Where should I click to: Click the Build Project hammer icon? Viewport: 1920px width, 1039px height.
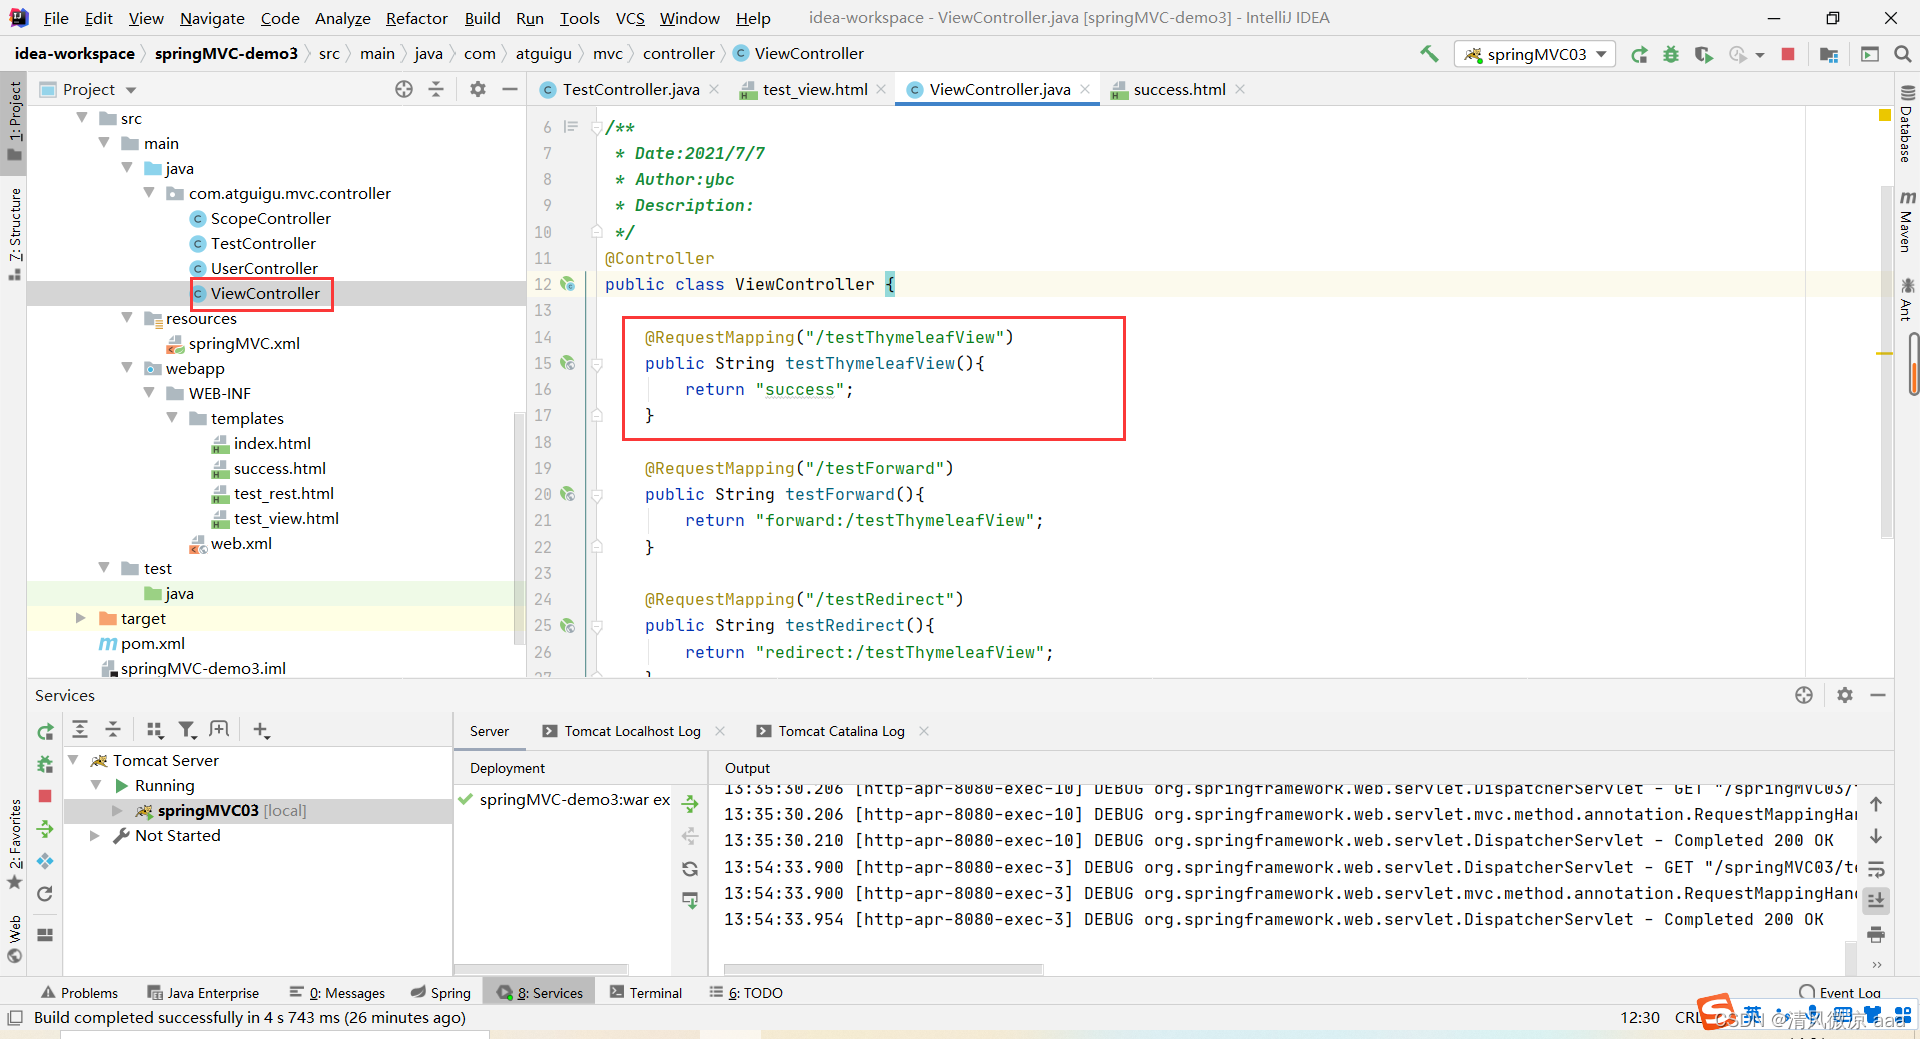(1429, 54)
